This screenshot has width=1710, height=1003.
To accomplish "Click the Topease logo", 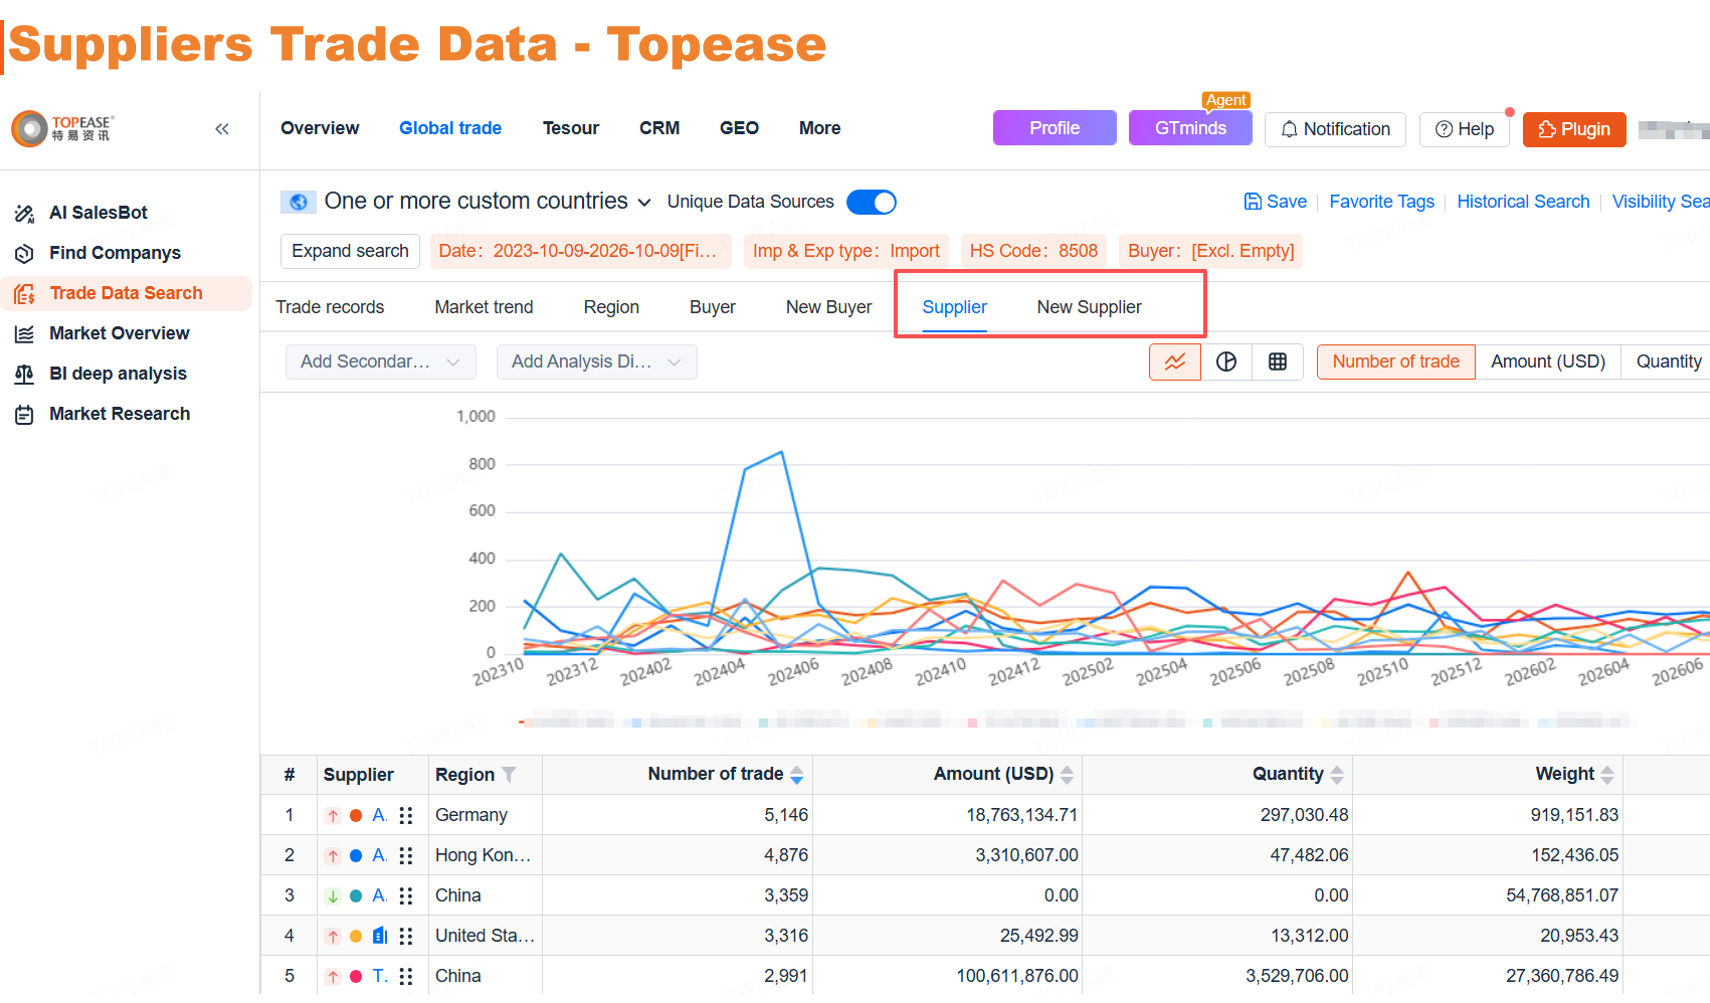I will point(63,128).
